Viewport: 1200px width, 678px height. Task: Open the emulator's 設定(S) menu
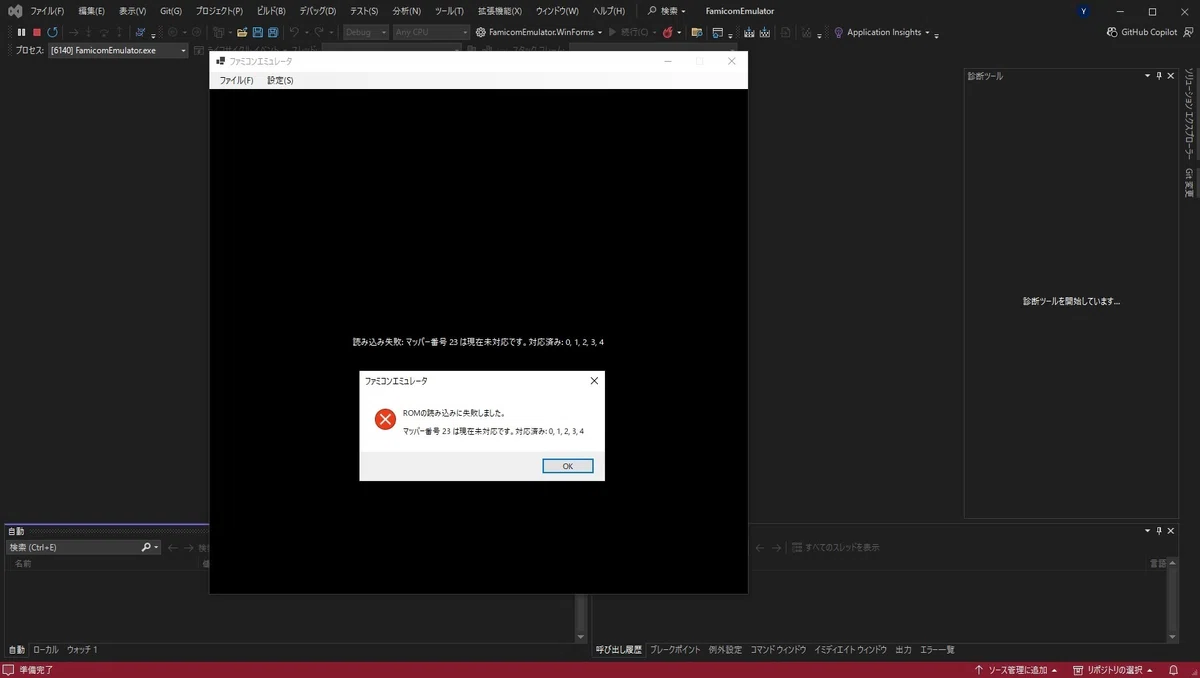pos(280,80)
